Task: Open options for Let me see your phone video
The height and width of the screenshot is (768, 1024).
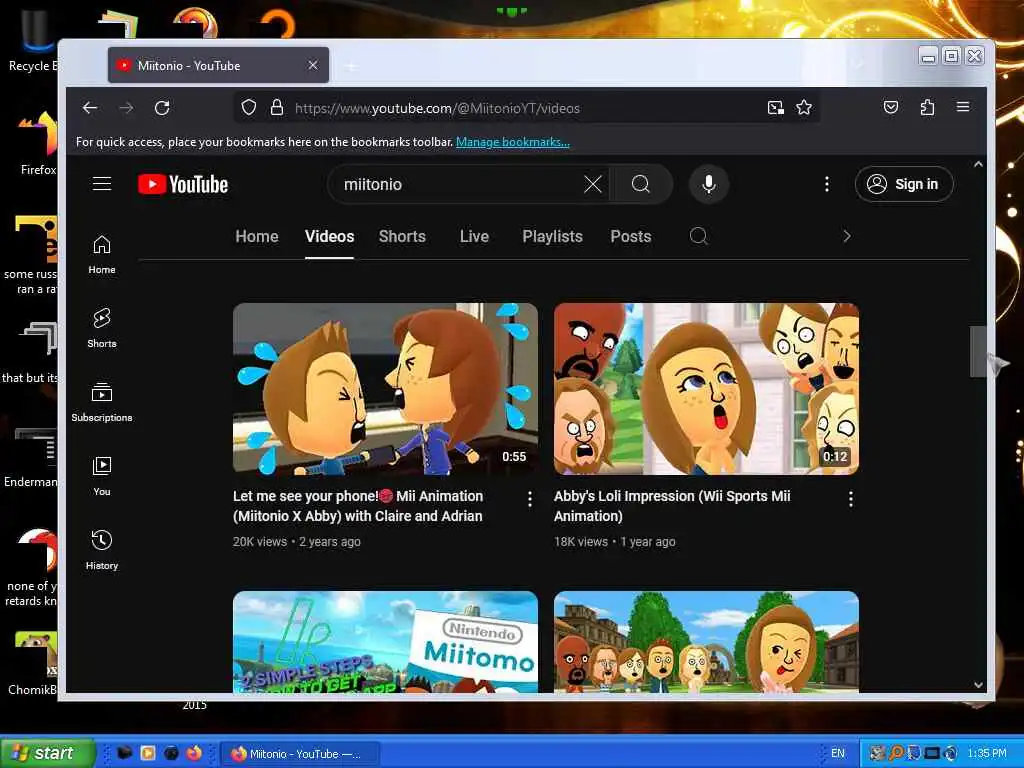Action: tap(530, 499)
